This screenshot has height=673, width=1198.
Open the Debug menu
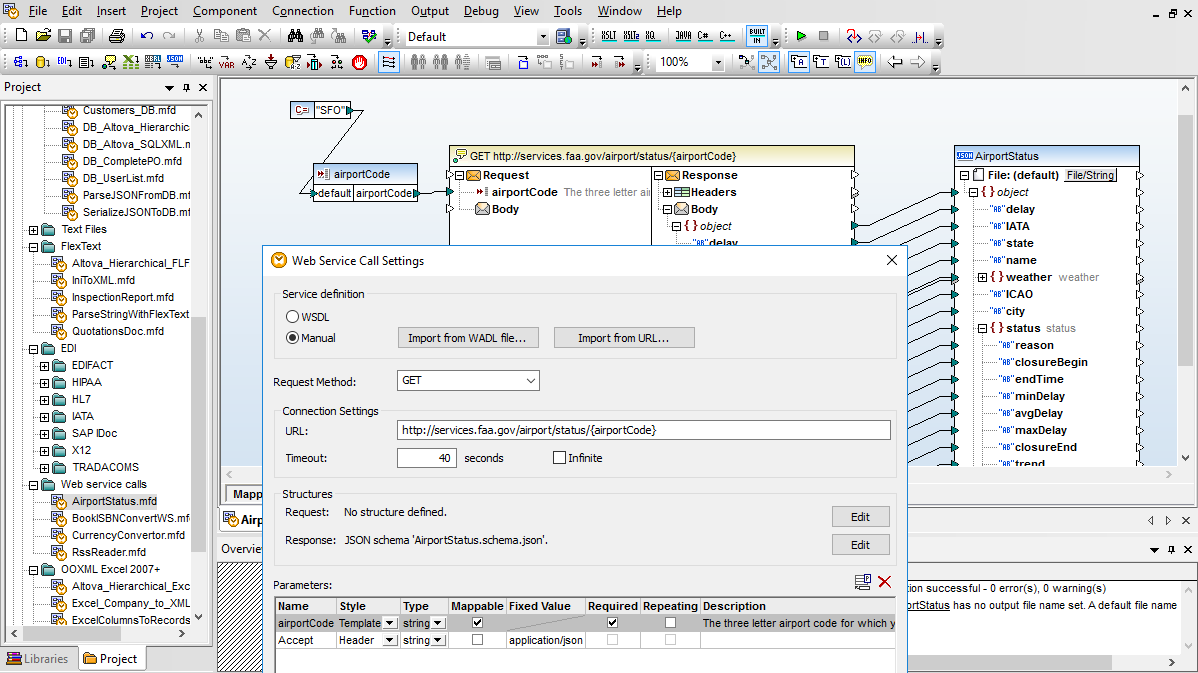click(x=481, y=11)
